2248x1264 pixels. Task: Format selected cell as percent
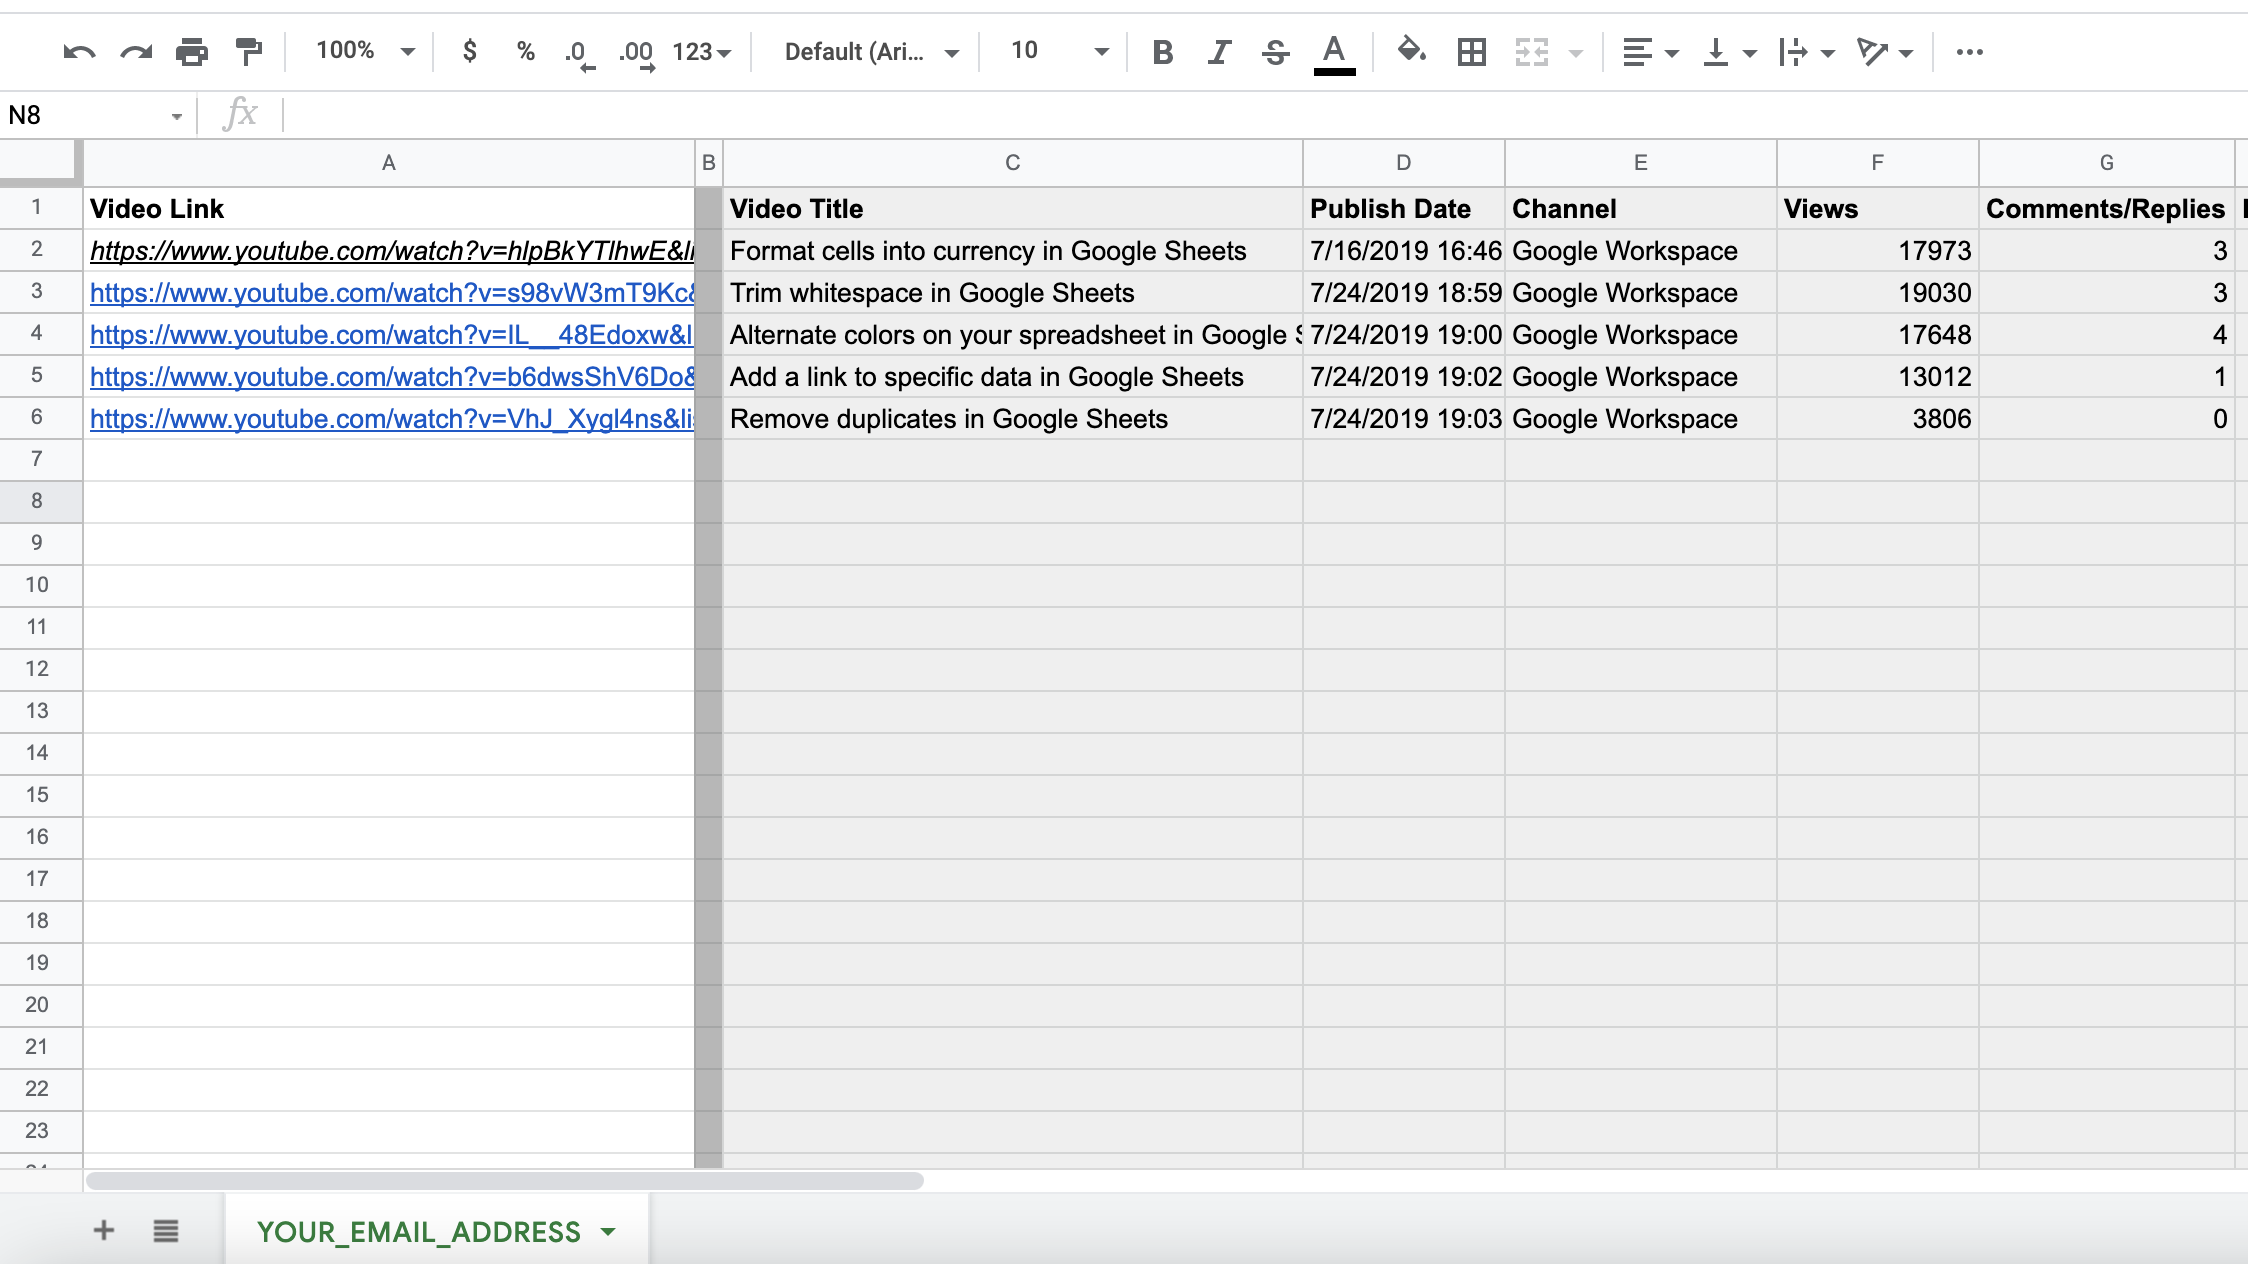[x=525, y=52]
